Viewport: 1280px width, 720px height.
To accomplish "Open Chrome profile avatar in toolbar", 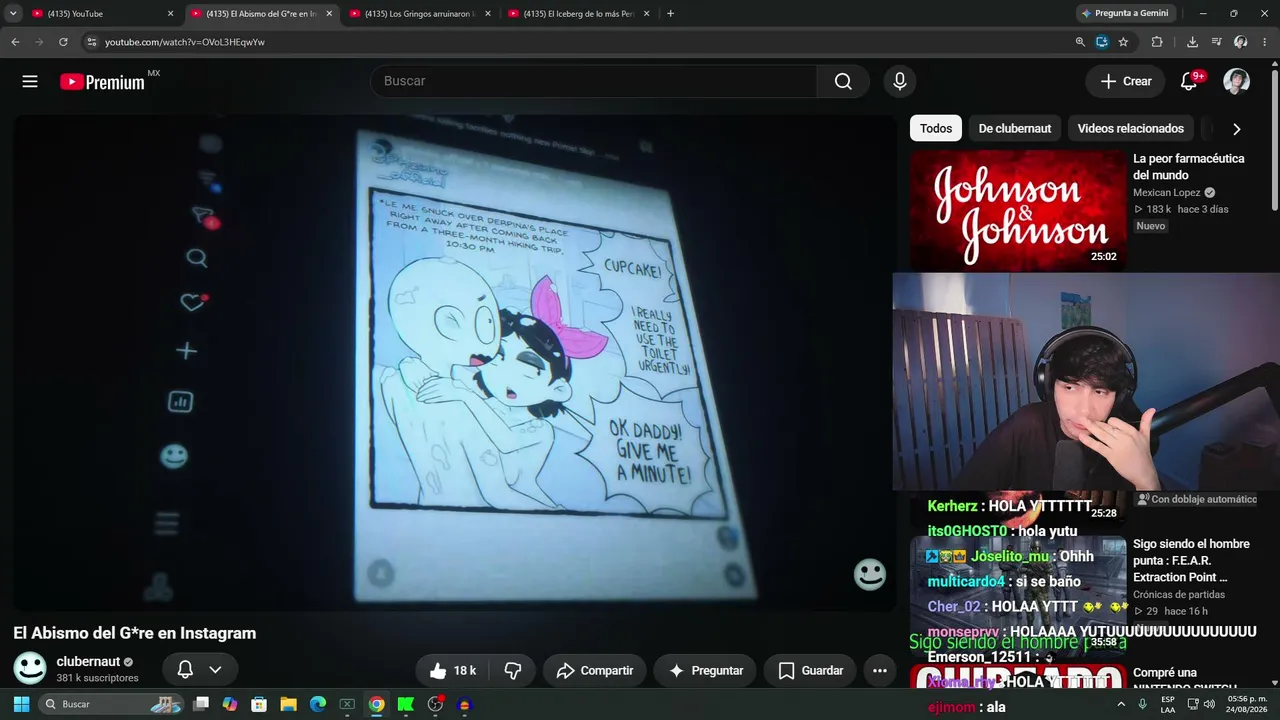I will (x=1240, y=42).
